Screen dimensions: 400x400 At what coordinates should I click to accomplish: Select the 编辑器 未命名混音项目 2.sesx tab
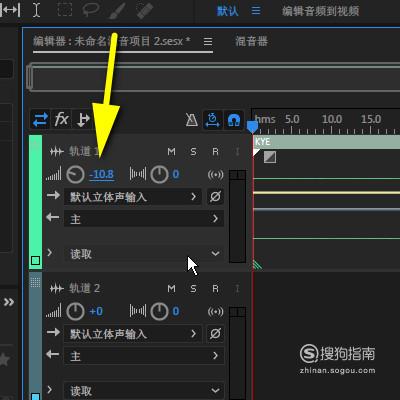112,41
